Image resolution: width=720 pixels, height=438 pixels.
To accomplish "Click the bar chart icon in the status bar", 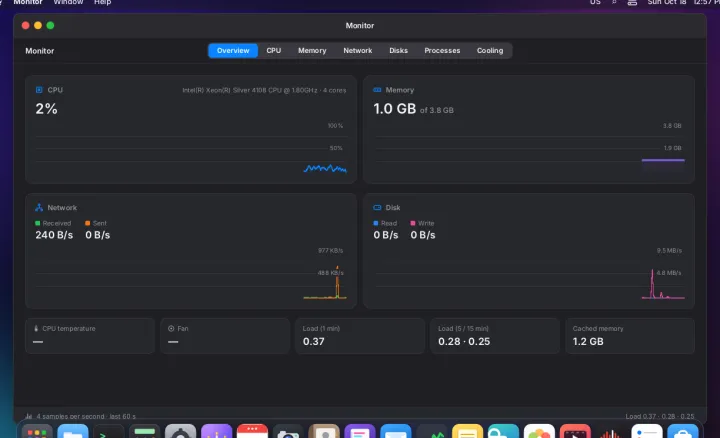I will pos(28,416).
